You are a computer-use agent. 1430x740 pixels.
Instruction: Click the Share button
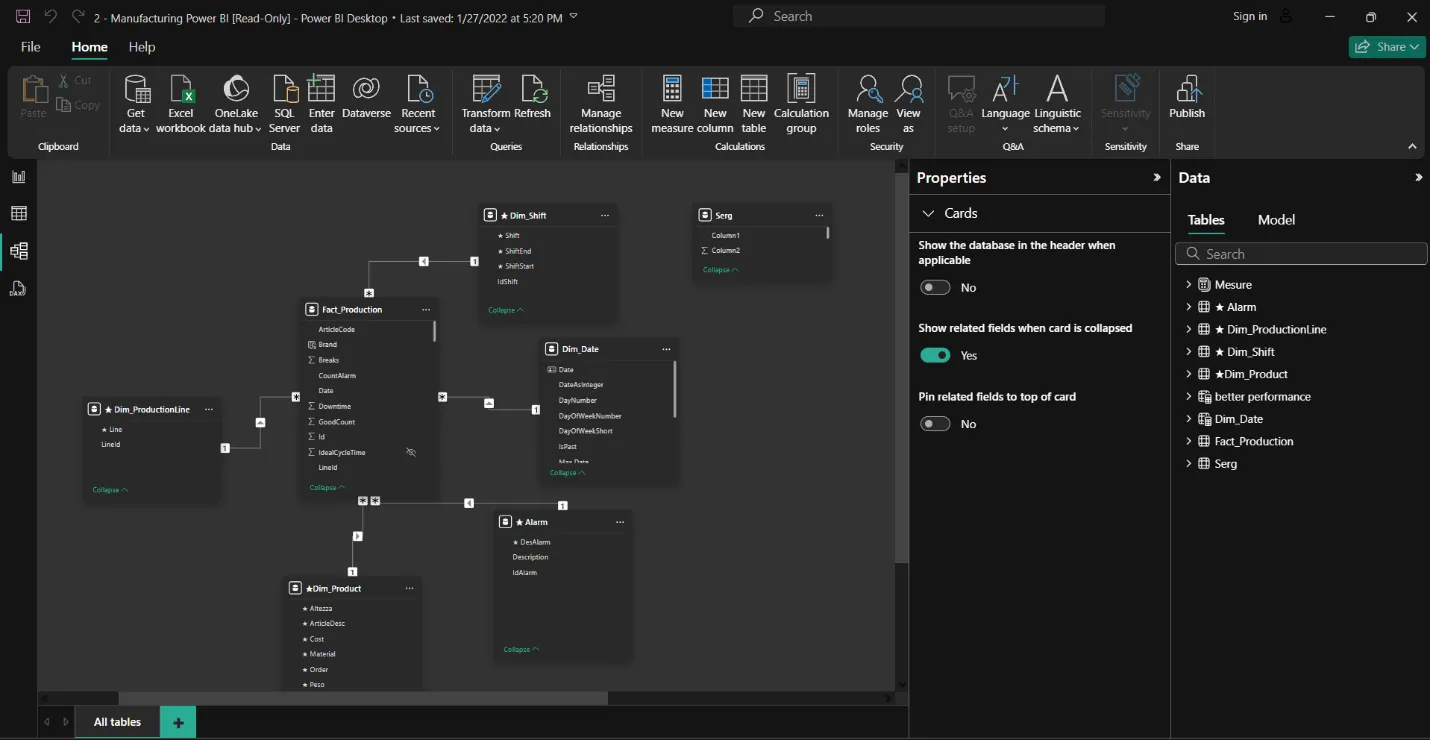click(1386, 47)
